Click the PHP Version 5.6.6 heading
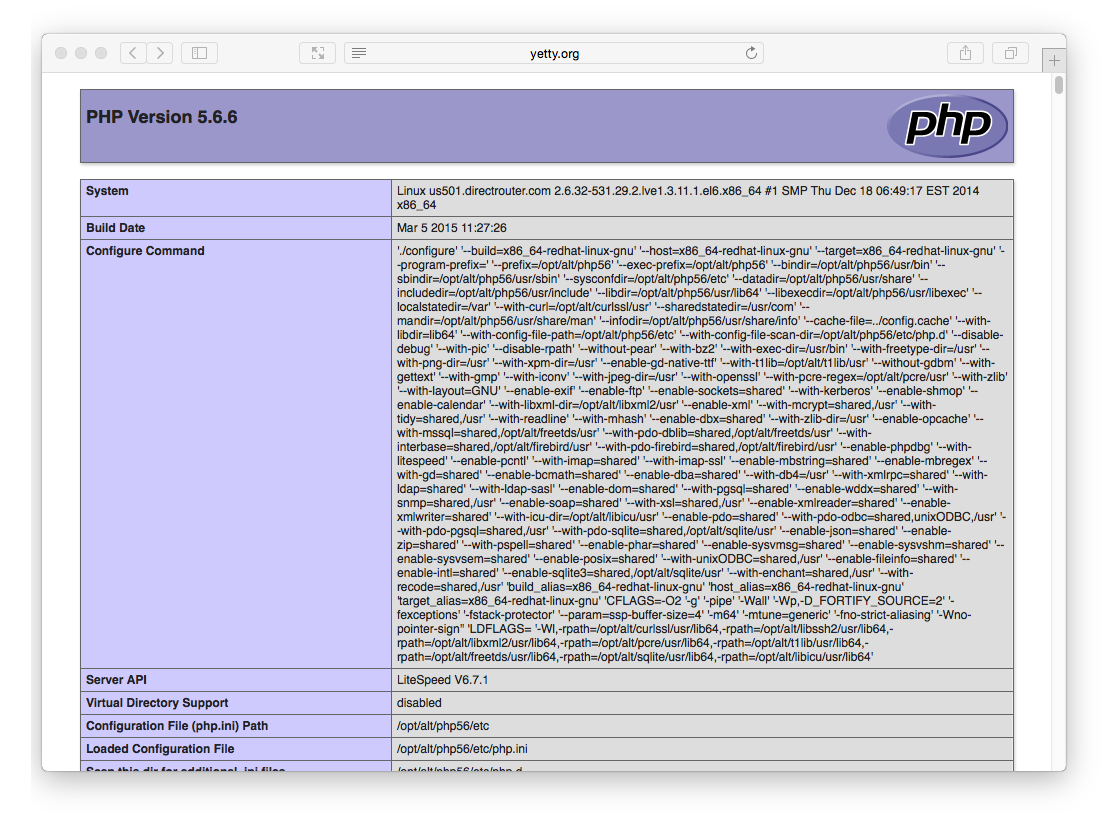Screen dimensions: 1108x821 point(162,117)
